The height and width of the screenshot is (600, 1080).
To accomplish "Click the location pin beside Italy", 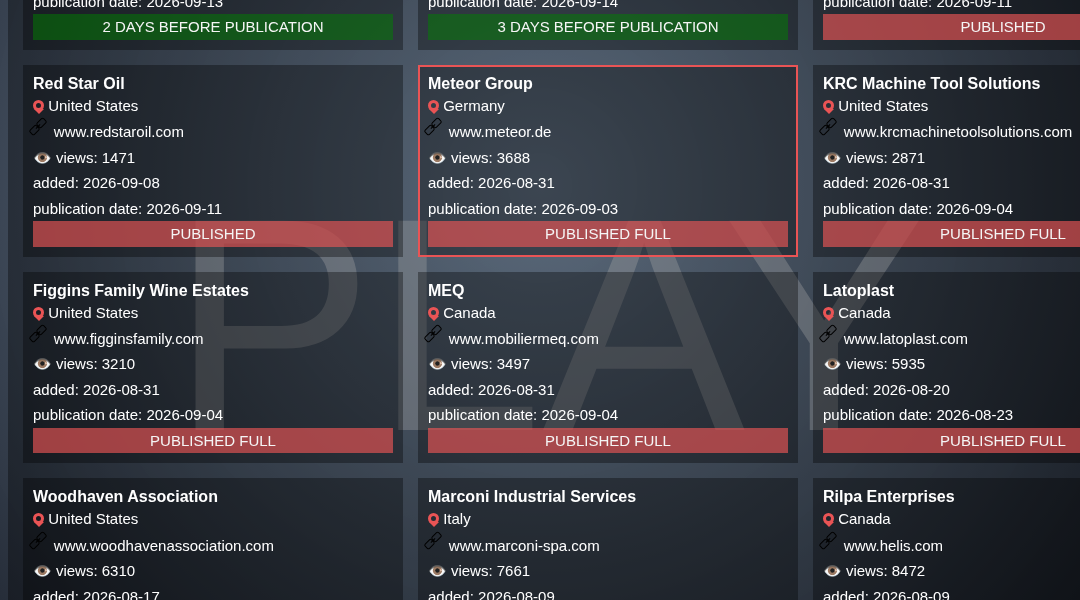I will click(433, 520).
